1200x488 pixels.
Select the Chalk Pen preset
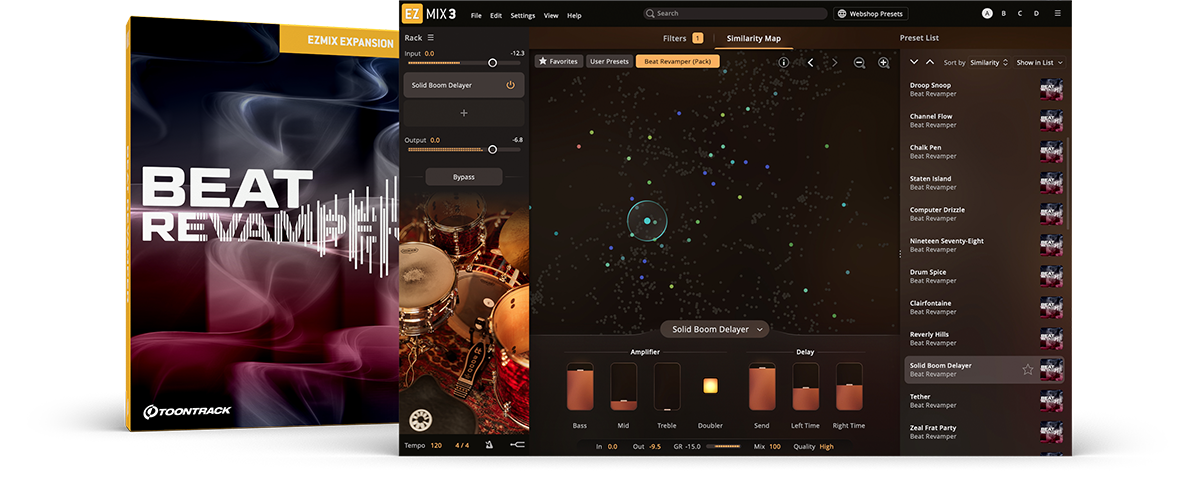click(x=984, y=152)
